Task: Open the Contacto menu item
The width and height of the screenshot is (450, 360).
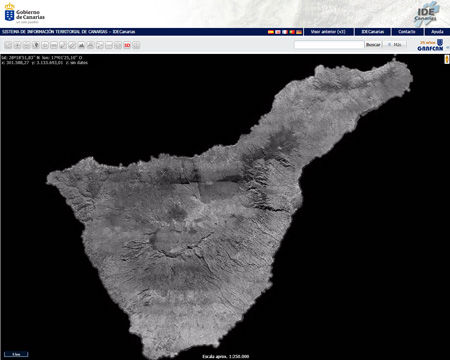Action: point(407,32)
